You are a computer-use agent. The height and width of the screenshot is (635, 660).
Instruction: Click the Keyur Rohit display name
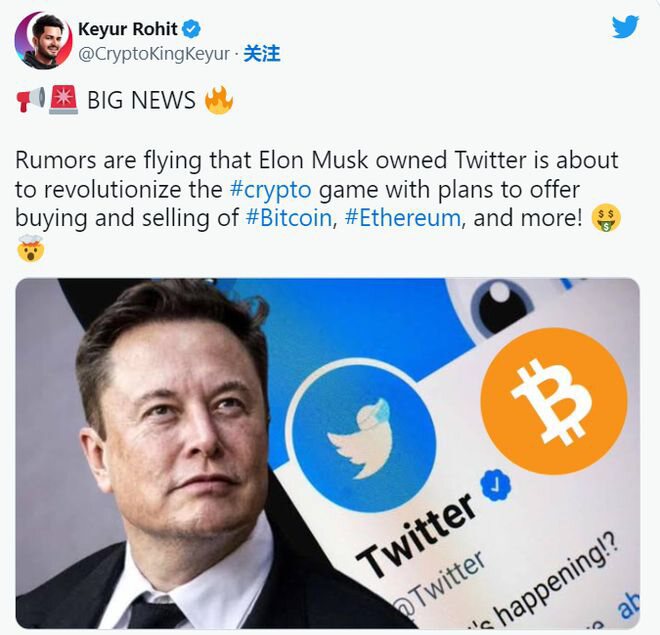click(x=128, y=29)
